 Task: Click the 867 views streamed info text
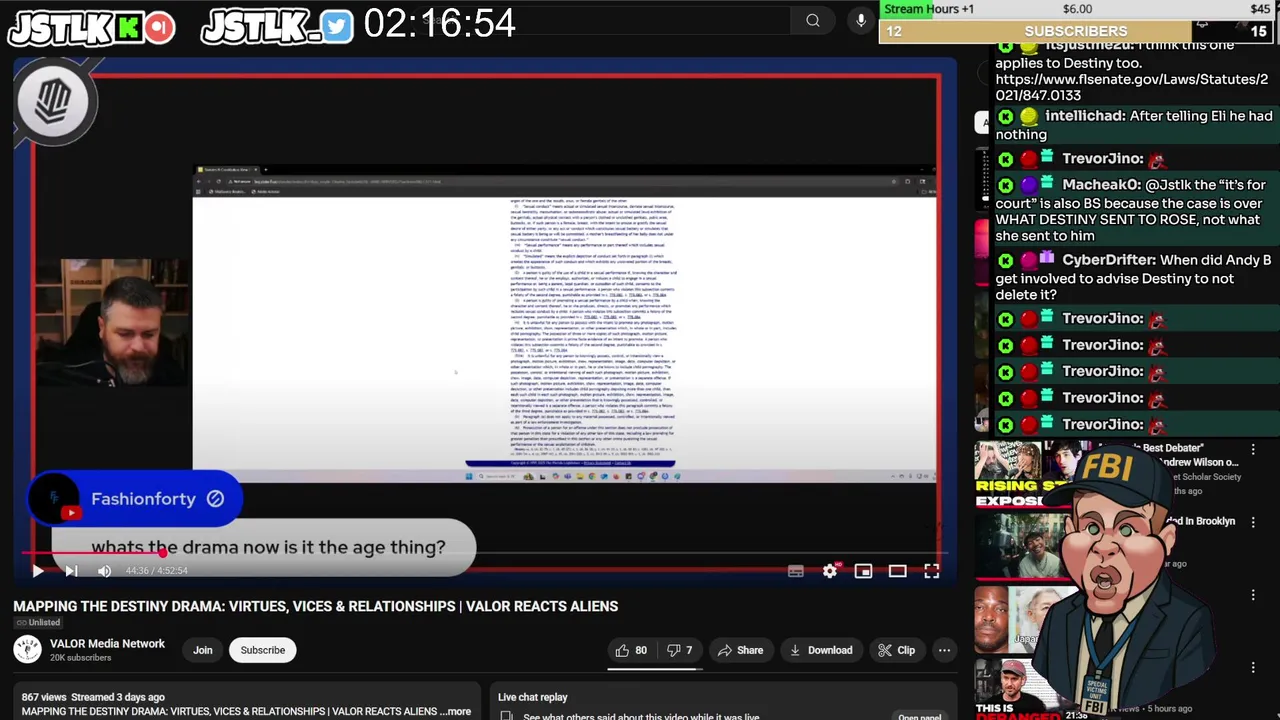tap(93, 697)
